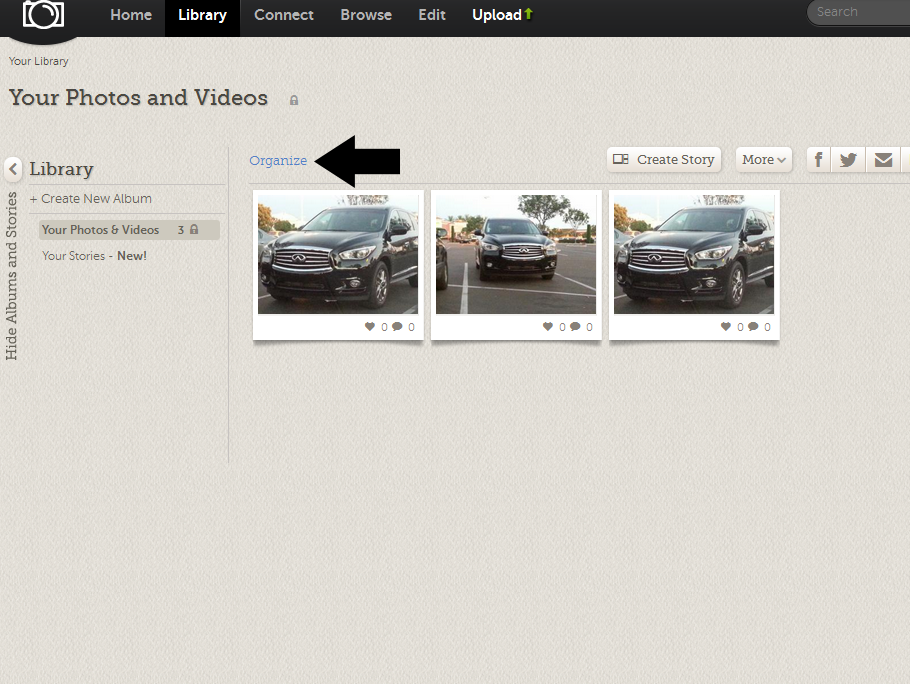Like the first car photo heart icon
Viewport: 910px width, 684px height.
click(x=370, y=327)
